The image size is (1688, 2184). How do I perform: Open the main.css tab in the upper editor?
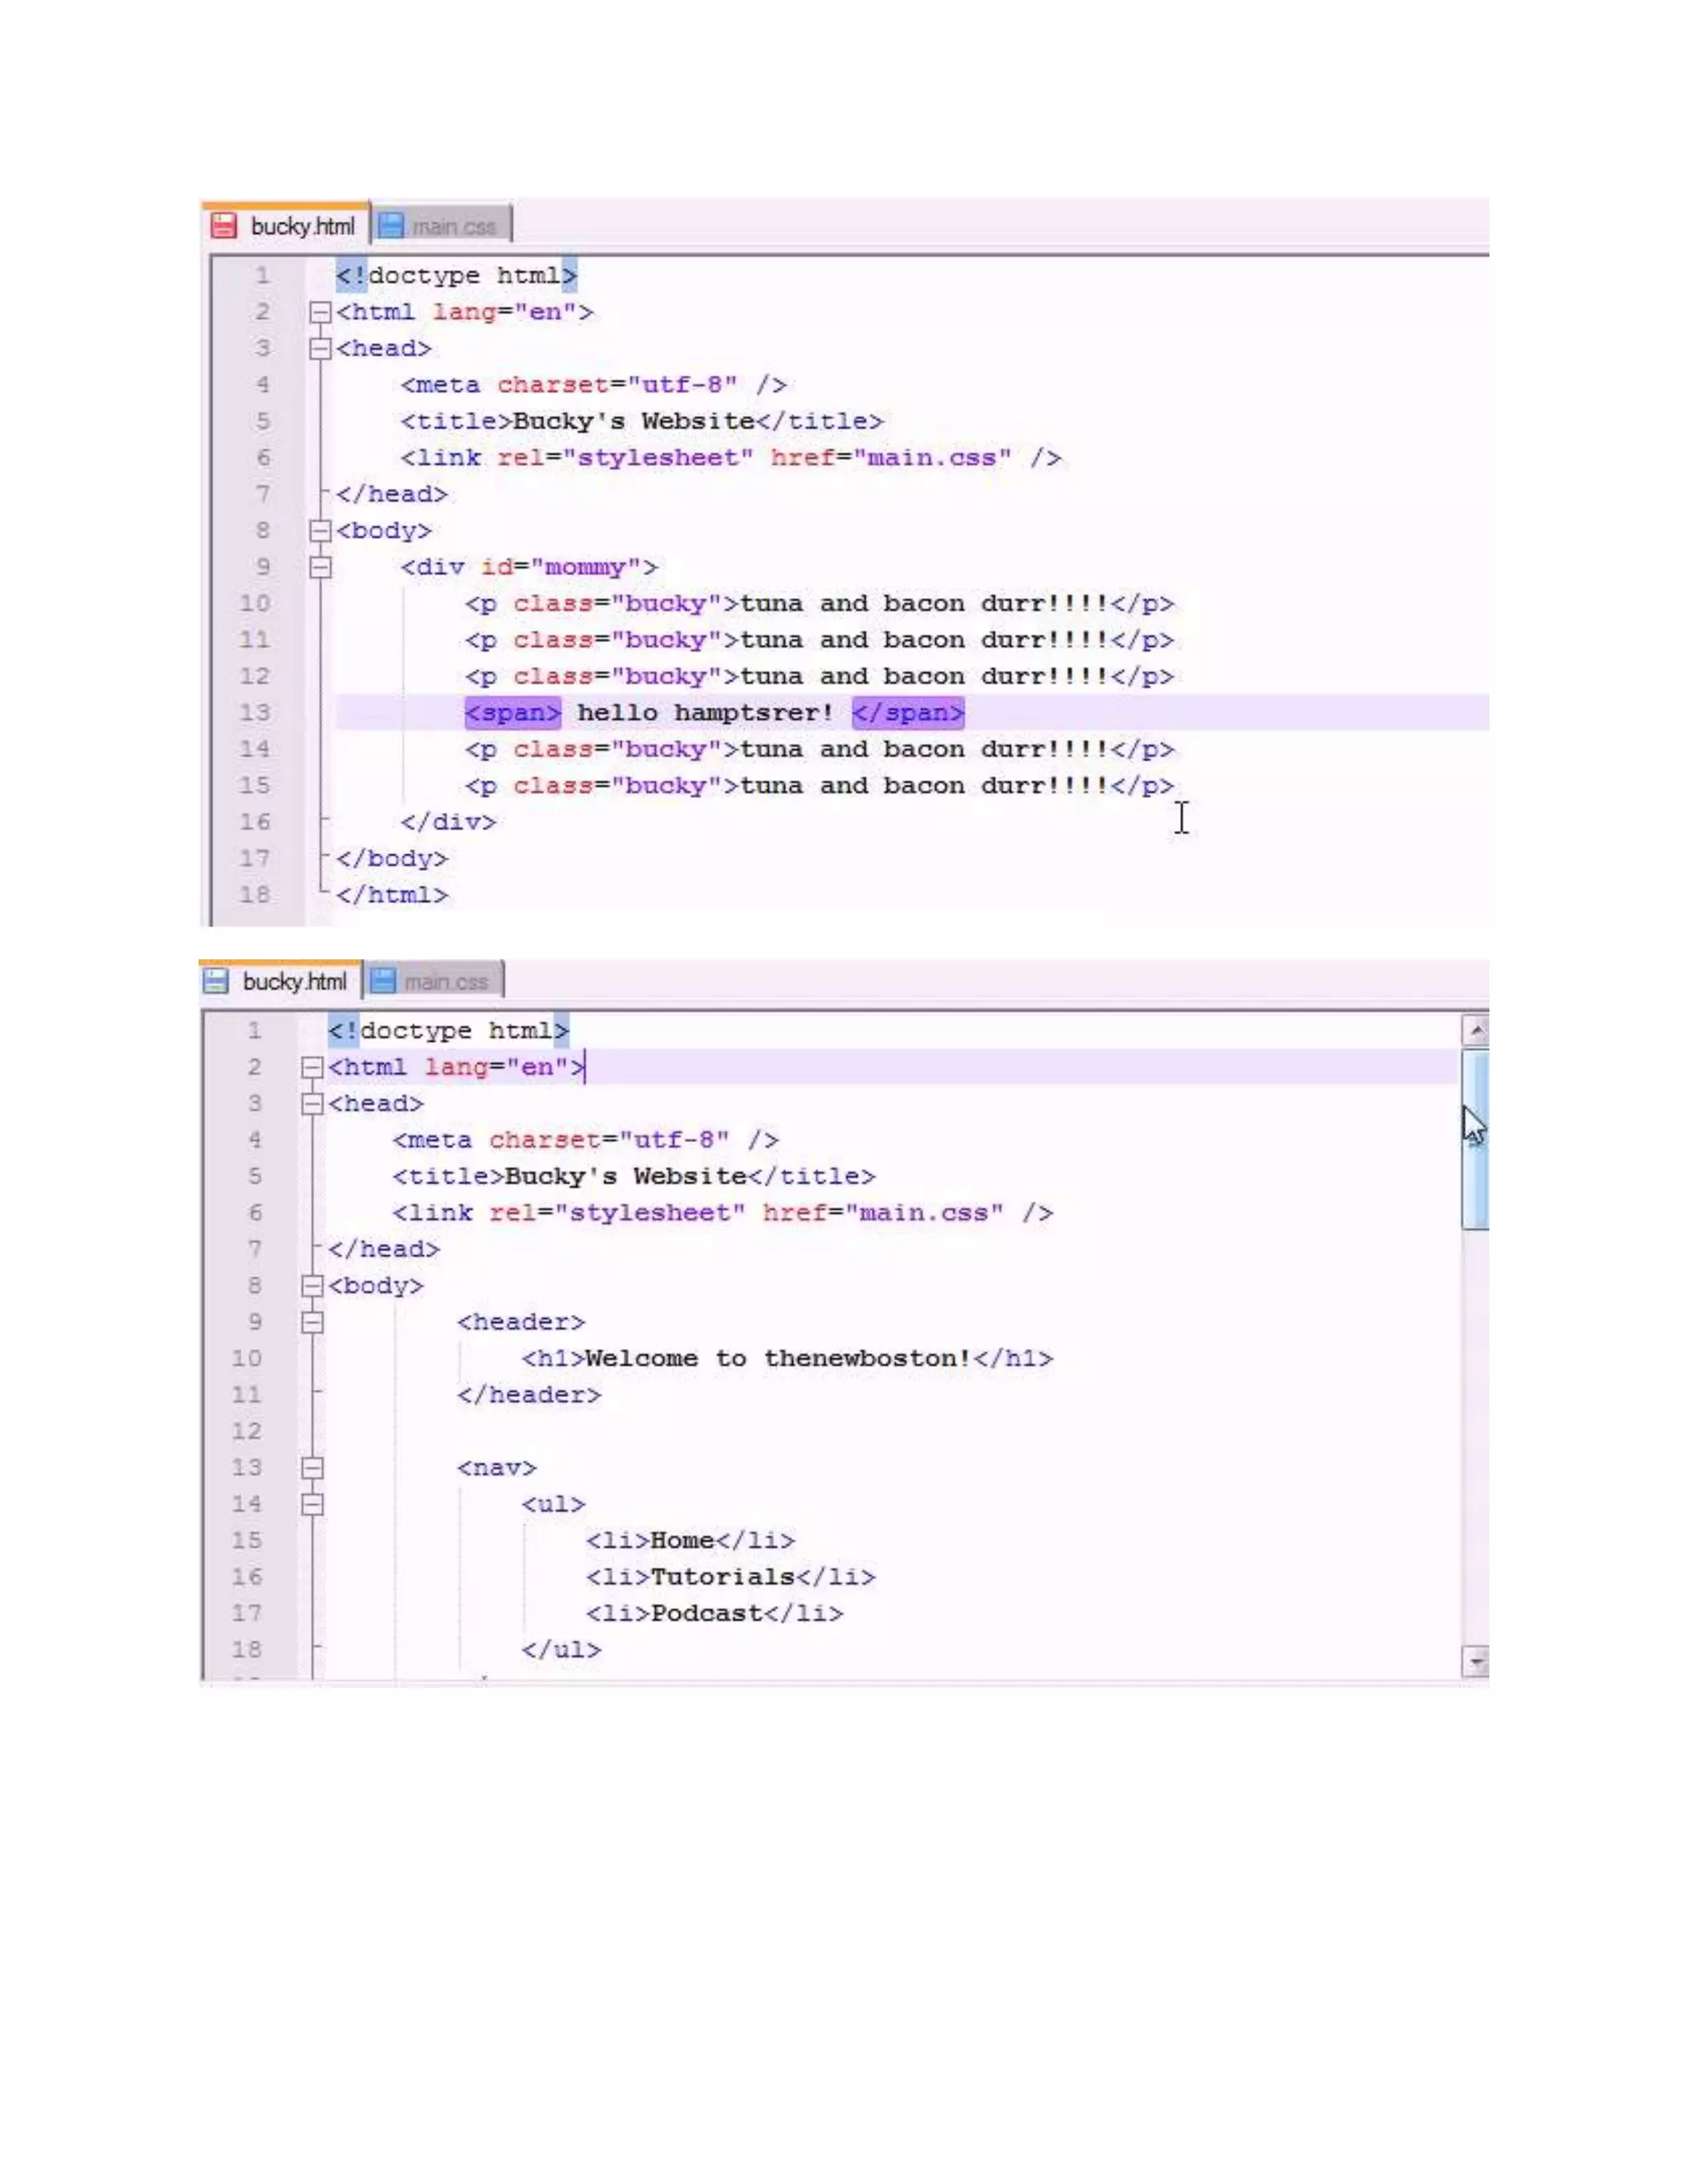[442, 227]
